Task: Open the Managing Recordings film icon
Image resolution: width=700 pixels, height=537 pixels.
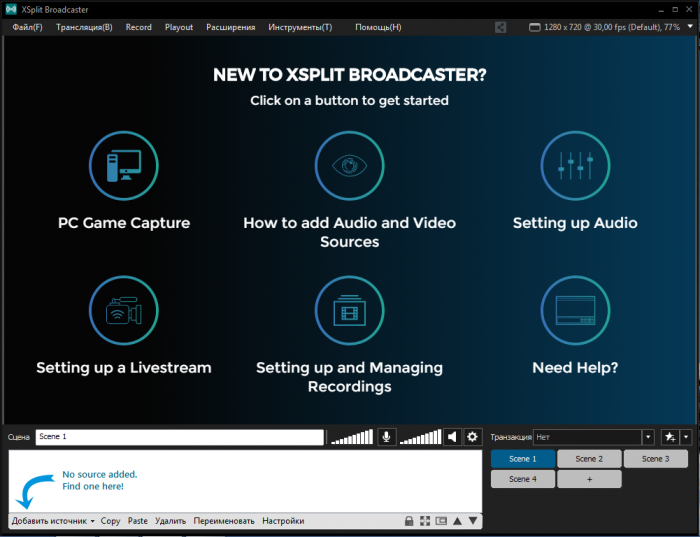Action: (x=350, y=311)
